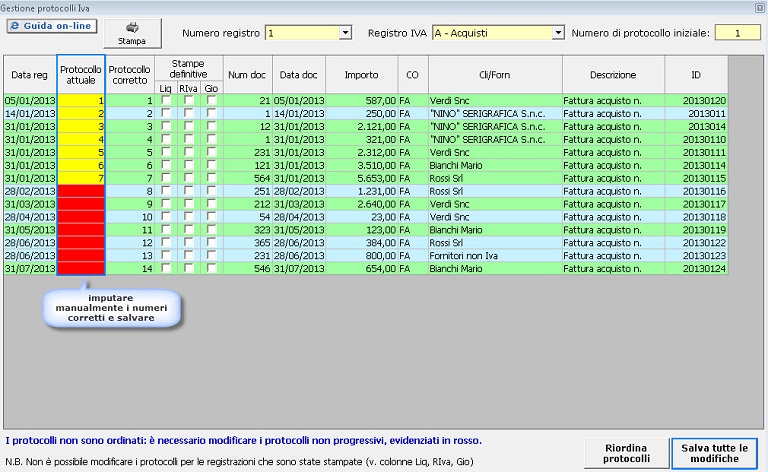
Task: Select Data reg cell 28/04/2013
Action: pyautogui.click(x=30, y=217)
